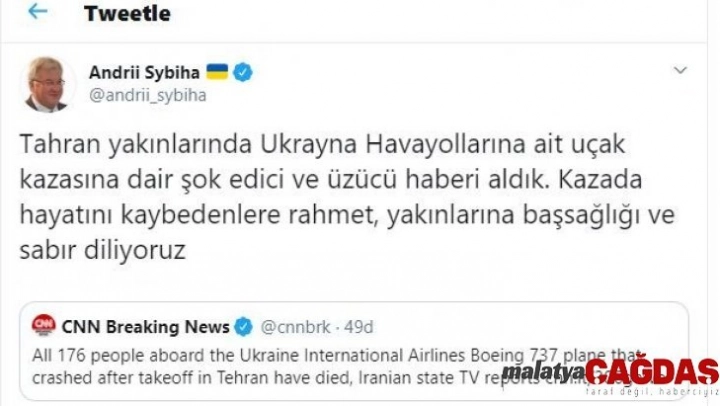
Task: Click the verified badge next to Andrii Sybiha
Action: 243,73
